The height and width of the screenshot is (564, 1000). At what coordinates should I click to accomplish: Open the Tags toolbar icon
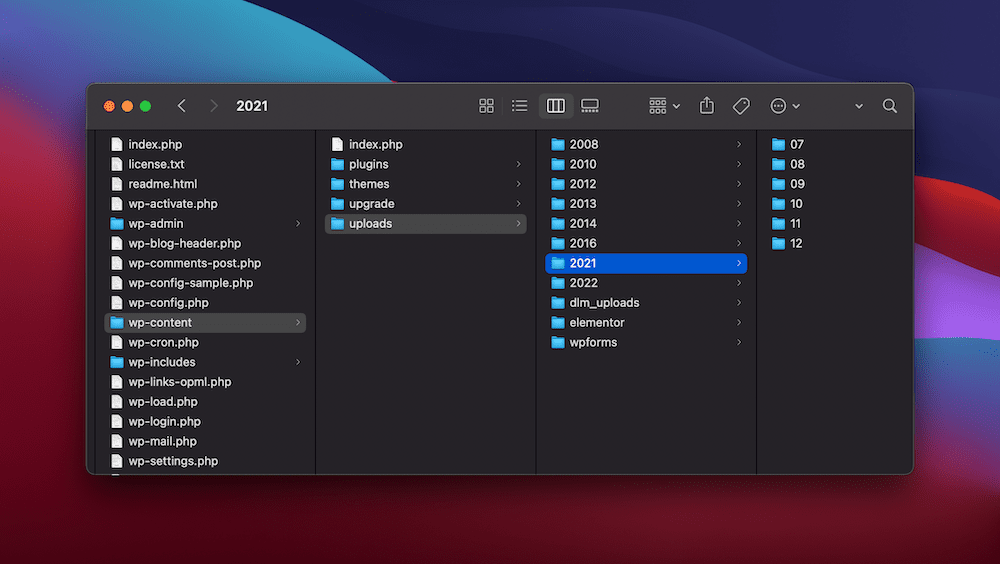click(x=741, y=106)
